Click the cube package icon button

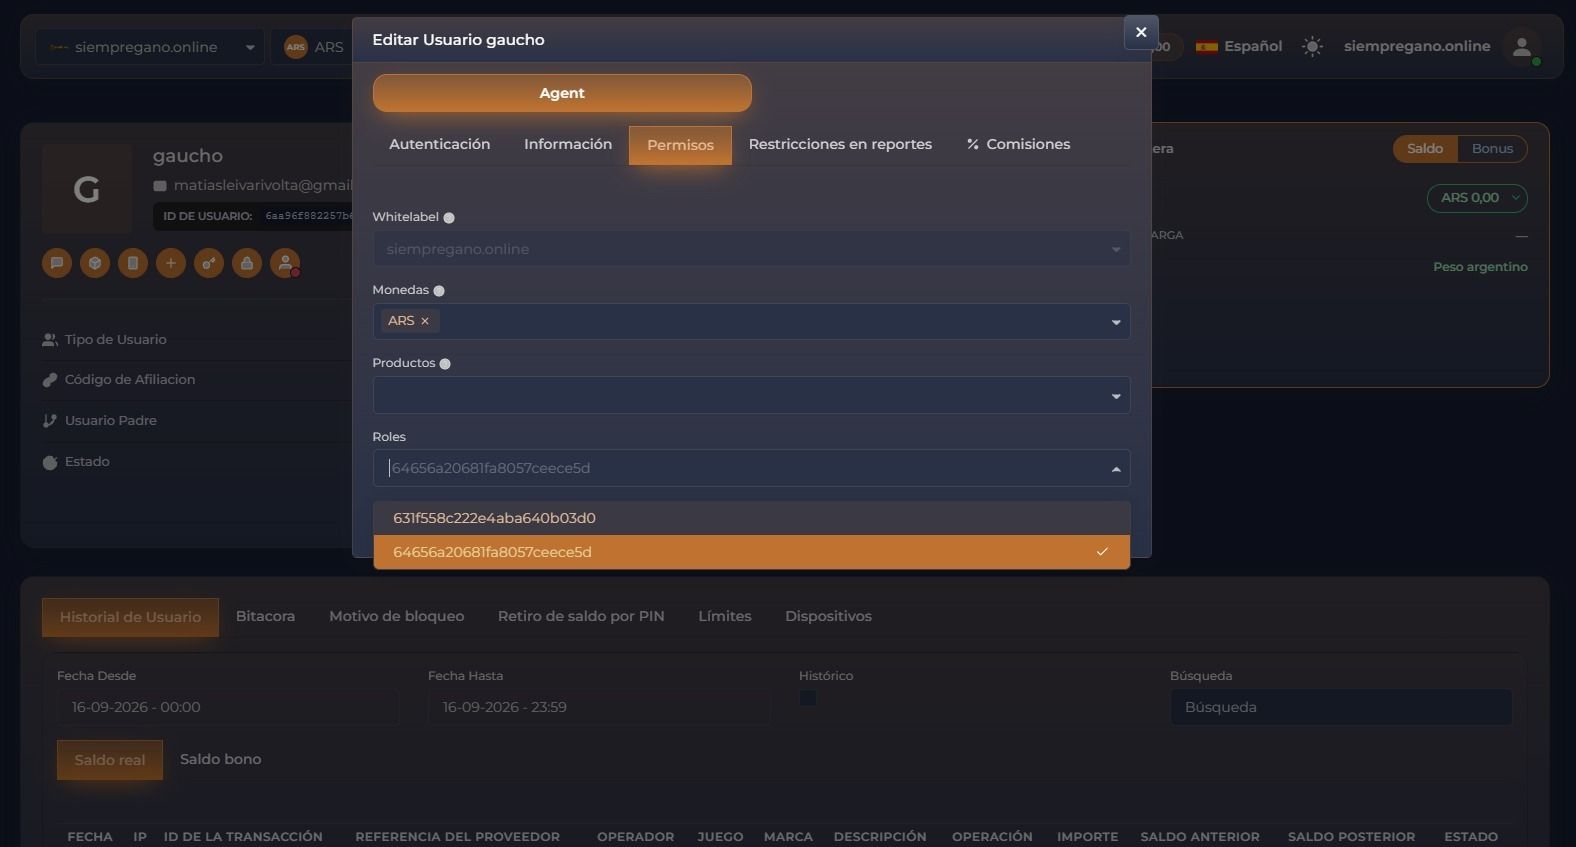95,263
